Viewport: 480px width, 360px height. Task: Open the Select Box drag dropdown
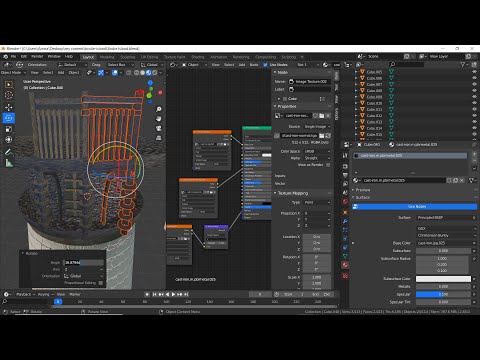click(x=121, y=65)
